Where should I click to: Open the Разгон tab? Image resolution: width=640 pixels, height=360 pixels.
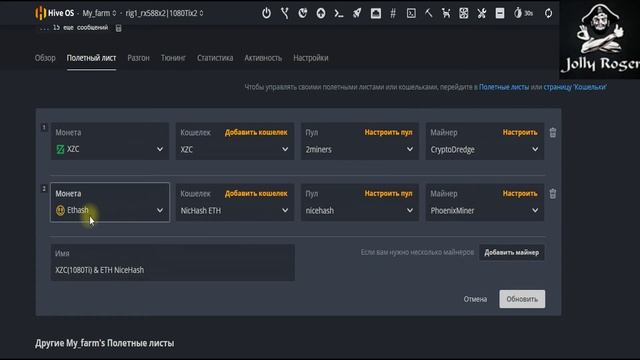[x=138, y=58]
